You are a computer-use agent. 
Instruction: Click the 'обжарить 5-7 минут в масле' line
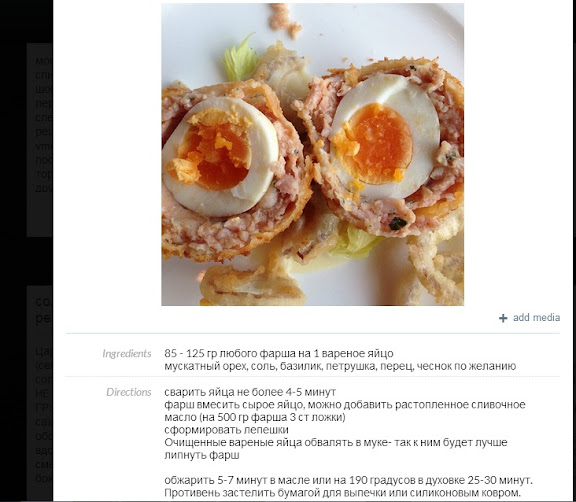pyautogui.click(x=348, y=480)
